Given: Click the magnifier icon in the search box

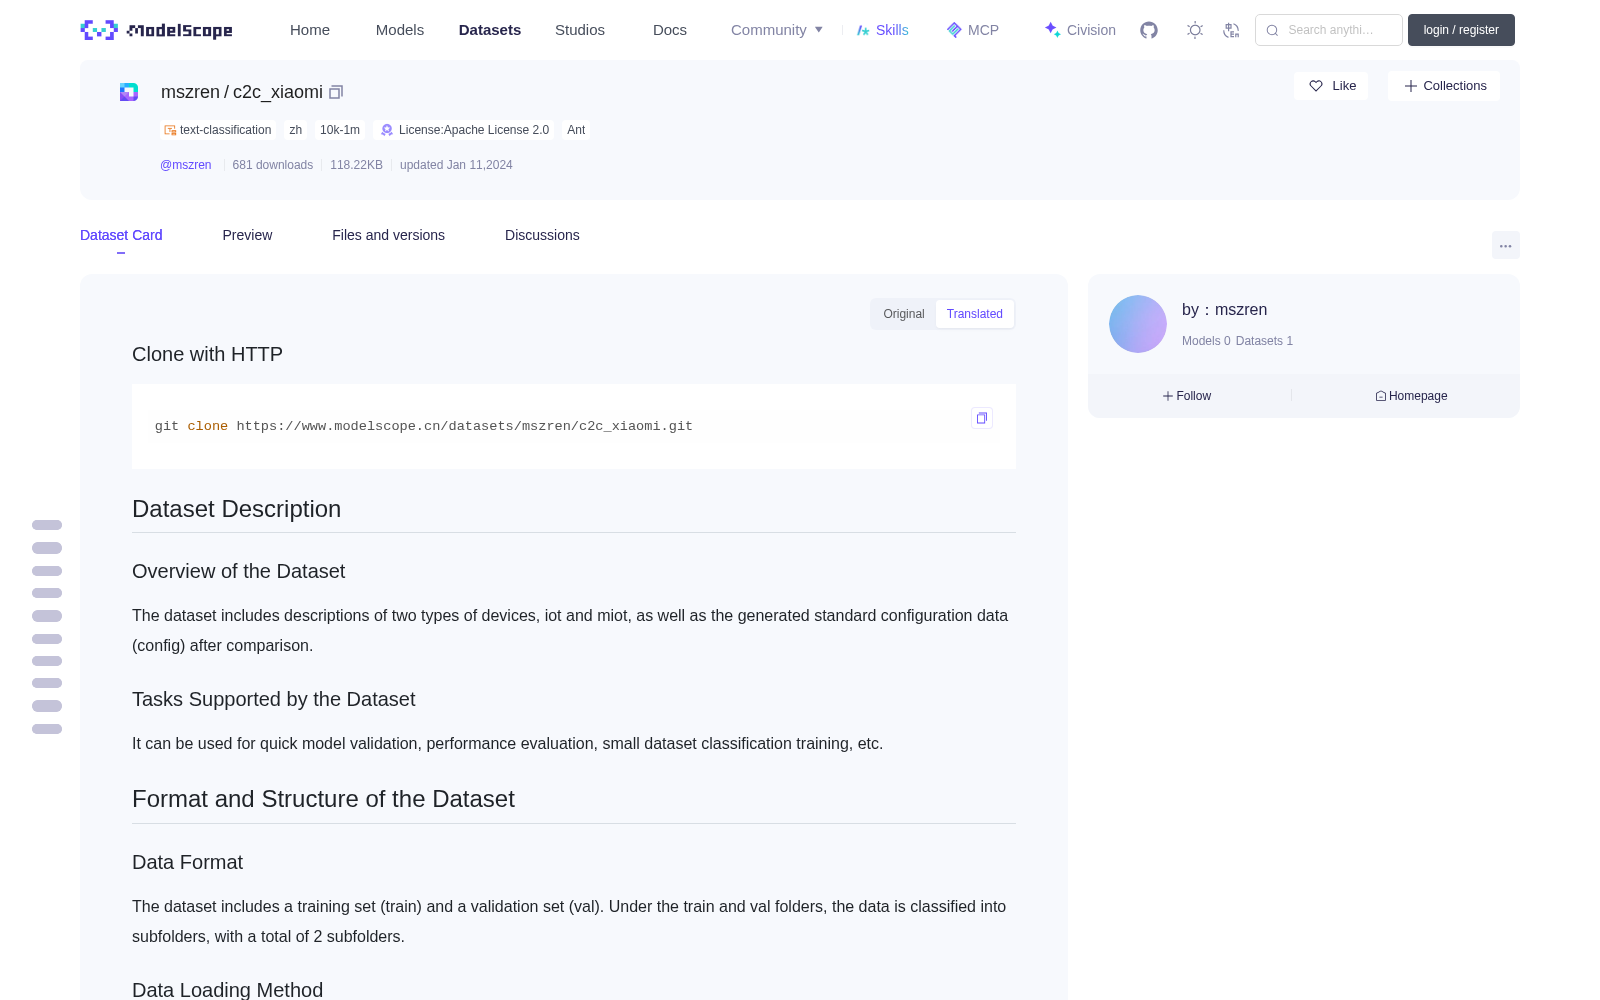Looking at the screenshot, I should click(1272, 30).
